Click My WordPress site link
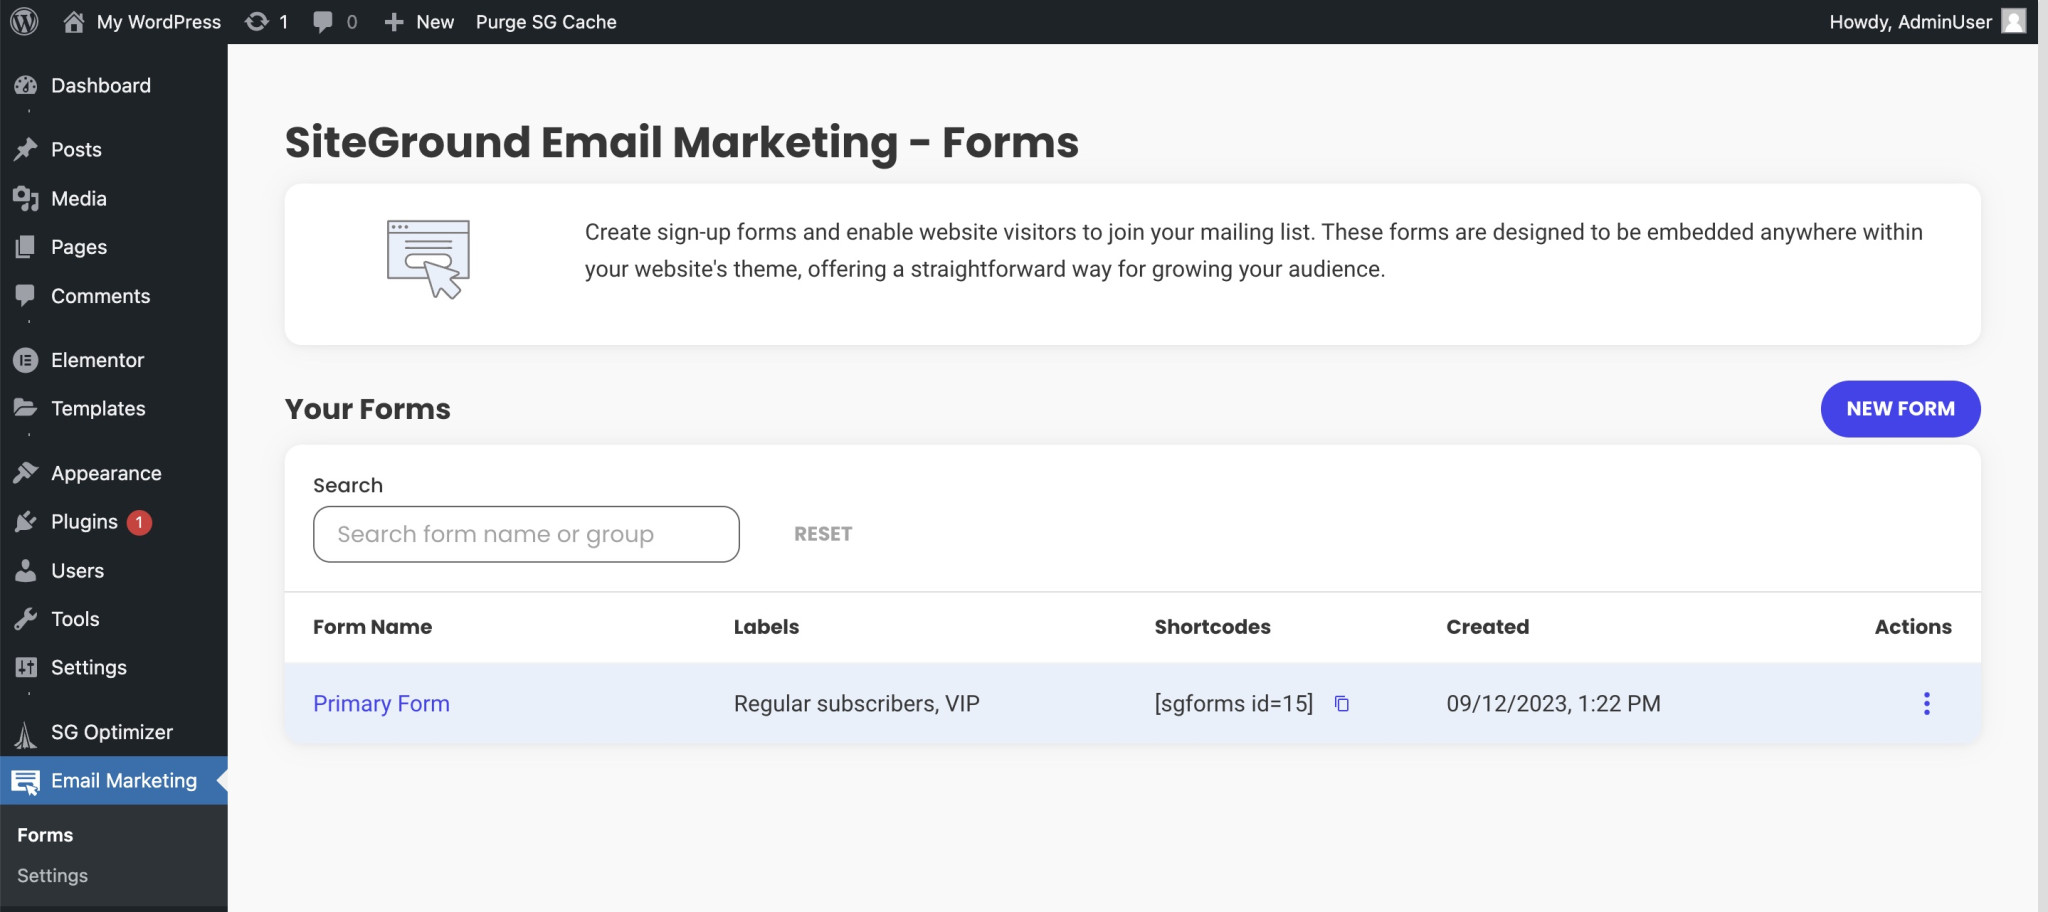Screen dimensions: 2048x912 (x=158, y=22)
